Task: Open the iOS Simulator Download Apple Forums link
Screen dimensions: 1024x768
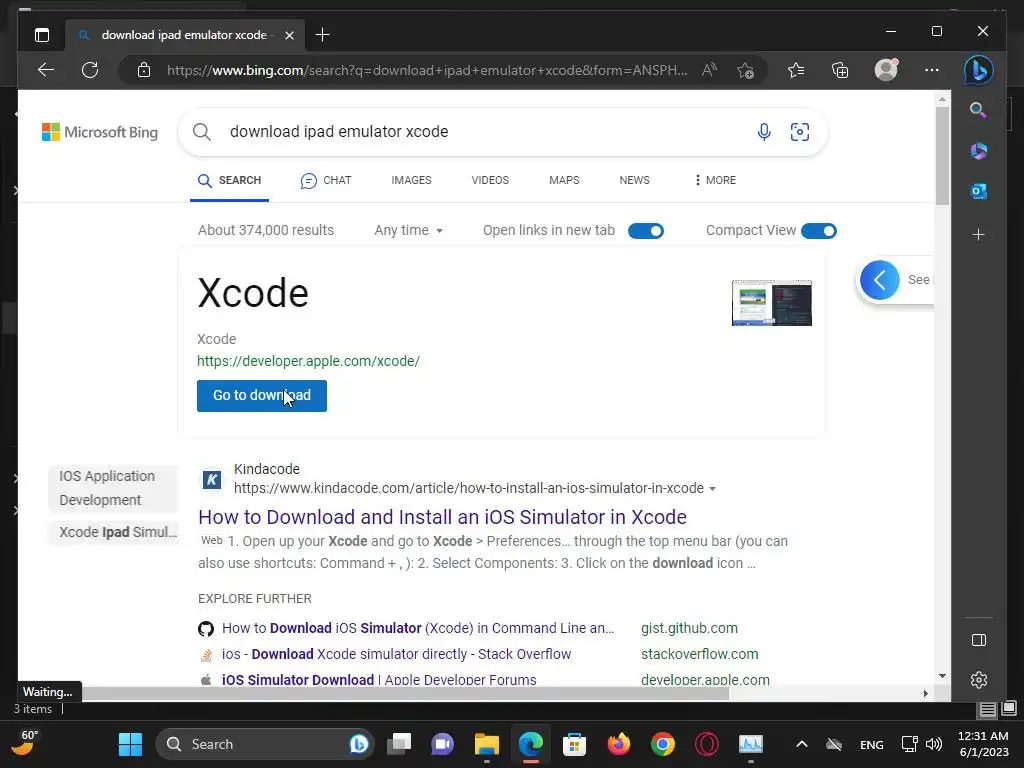Action: pyautogui.click(x=379, y=680)
